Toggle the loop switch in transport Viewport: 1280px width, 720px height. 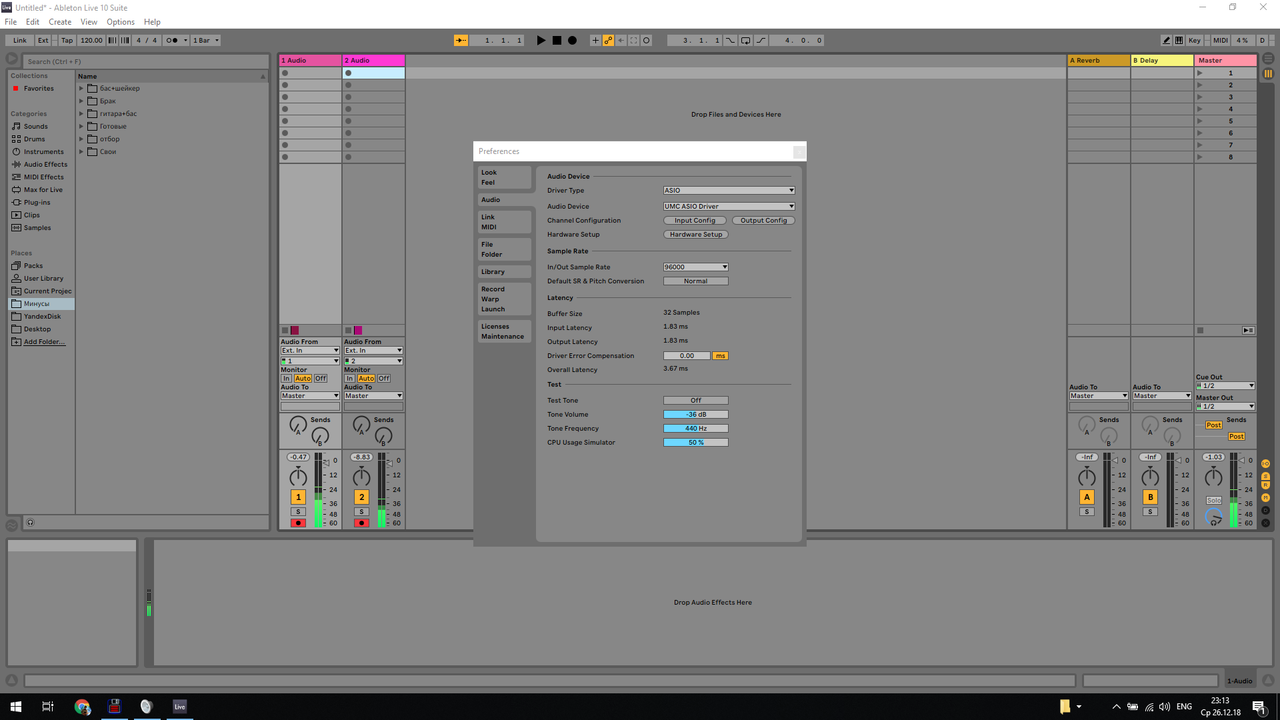point(745,40)
